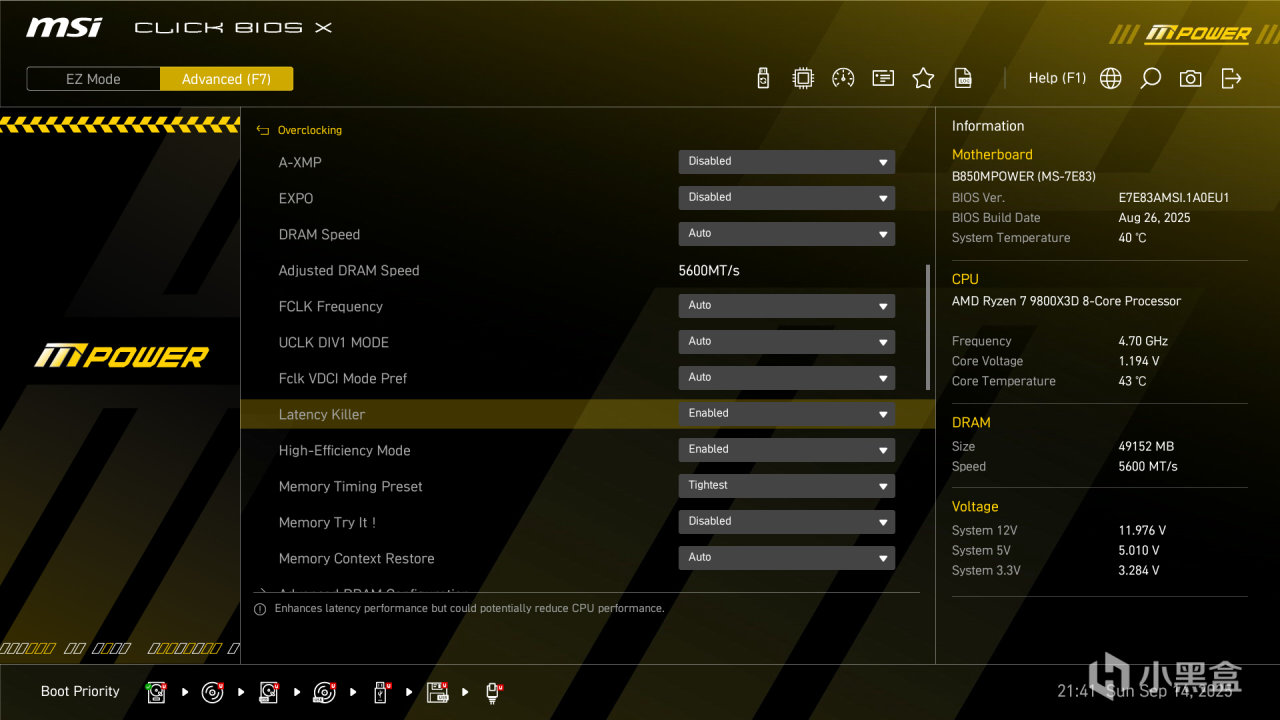This screenshot has height=720, width=1280.
Task: Select the Fclk VDCI Mode Pref label
Action: 343,378
